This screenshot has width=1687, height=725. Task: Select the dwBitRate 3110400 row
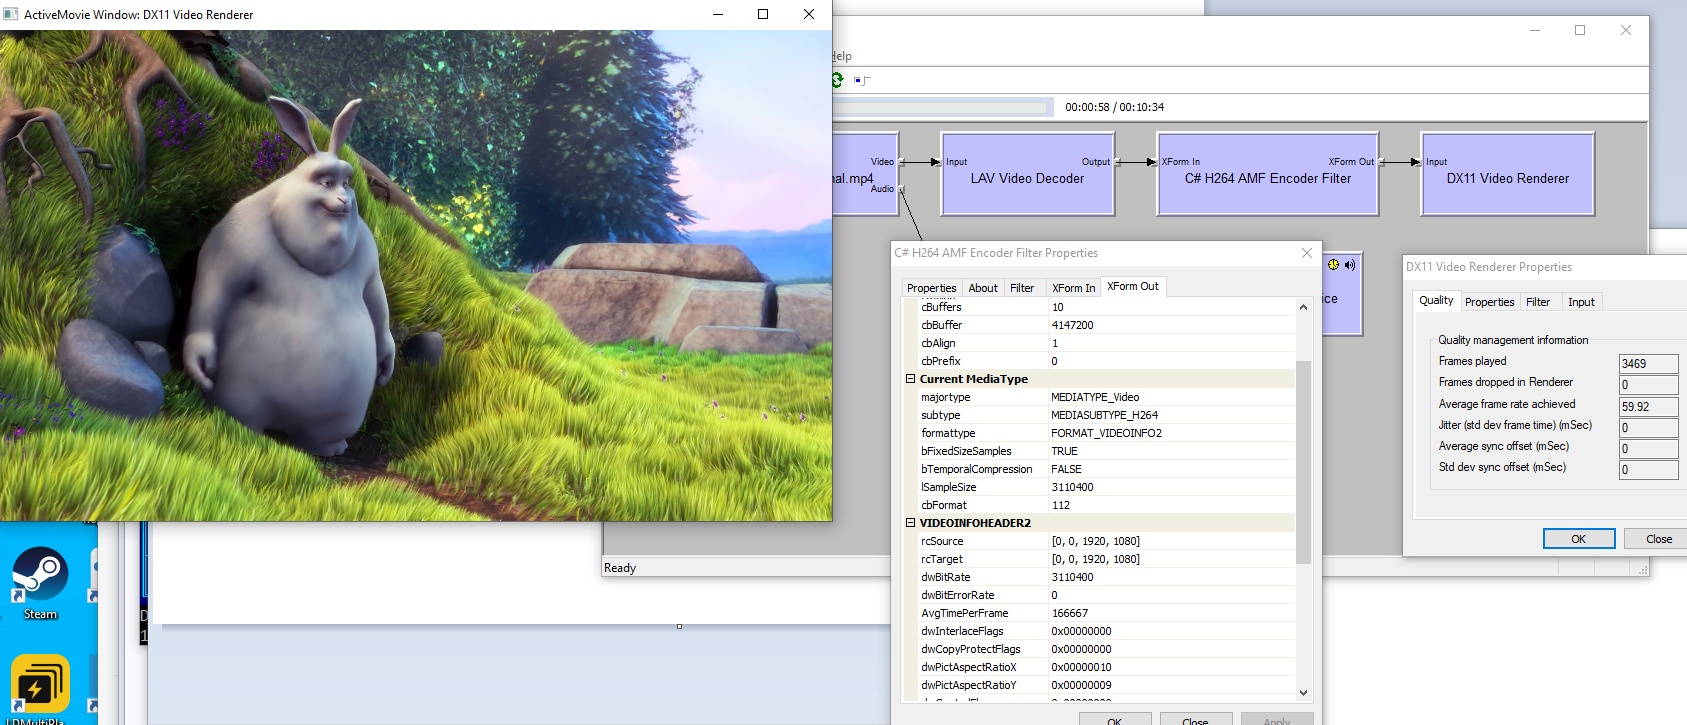(x=1106, y=577)
